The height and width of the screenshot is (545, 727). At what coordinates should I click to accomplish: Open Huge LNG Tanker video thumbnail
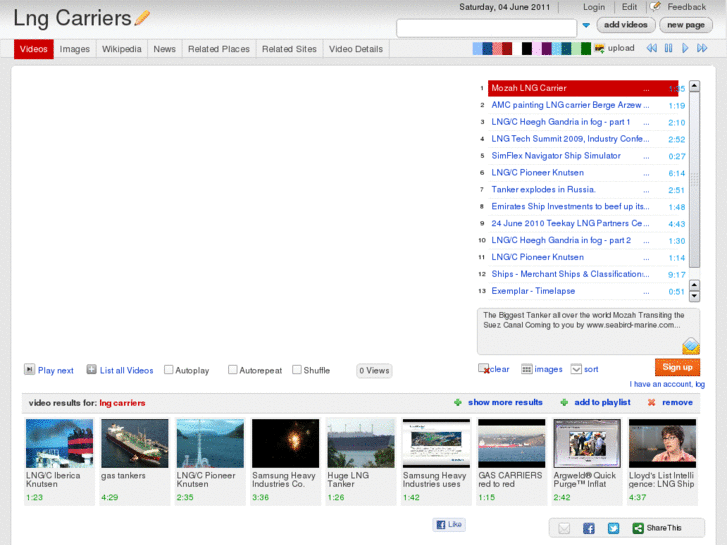[x=361, y=443]
